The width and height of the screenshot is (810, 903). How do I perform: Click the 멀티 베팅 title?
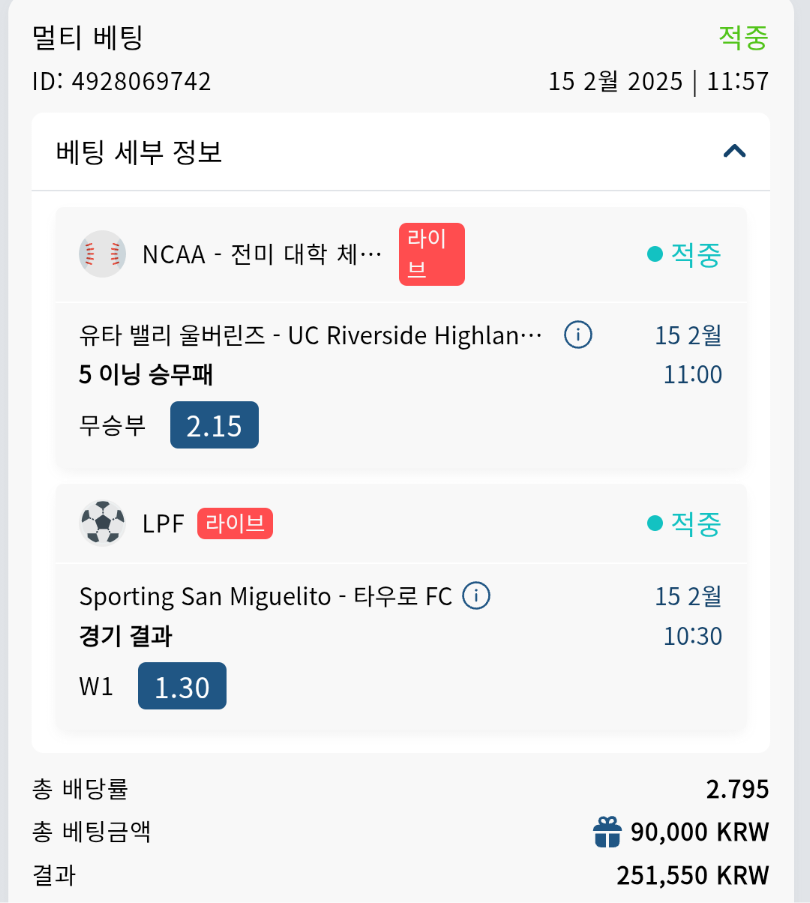88,38
